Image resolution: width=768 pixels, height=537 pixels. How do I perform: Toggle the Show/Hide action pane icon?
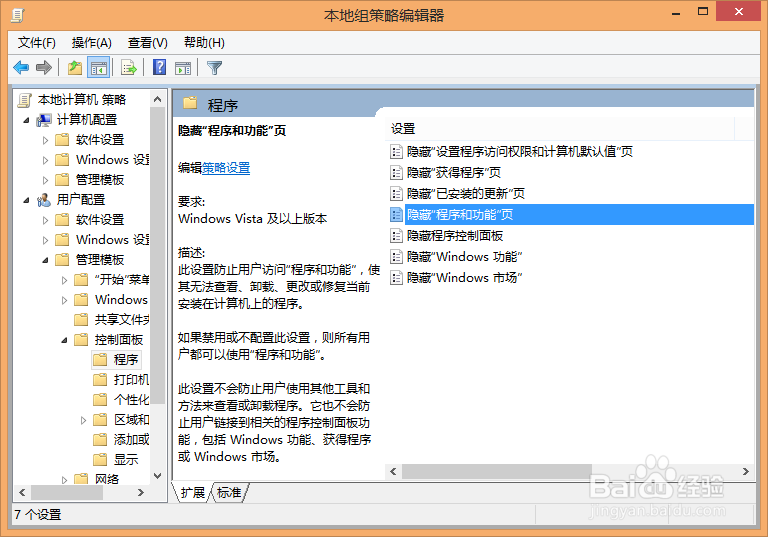(x=183, y=68)
